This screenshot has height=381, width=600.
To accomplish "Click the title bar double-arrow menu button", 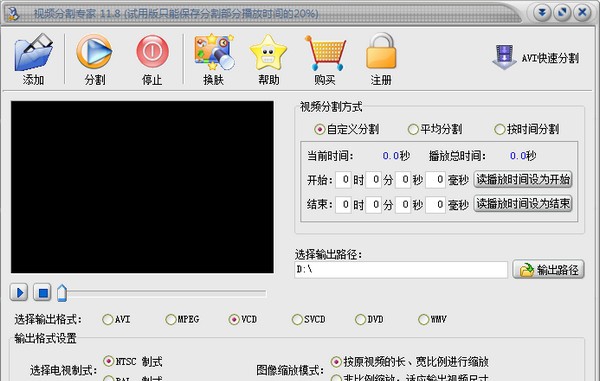I will coord(541,13).
